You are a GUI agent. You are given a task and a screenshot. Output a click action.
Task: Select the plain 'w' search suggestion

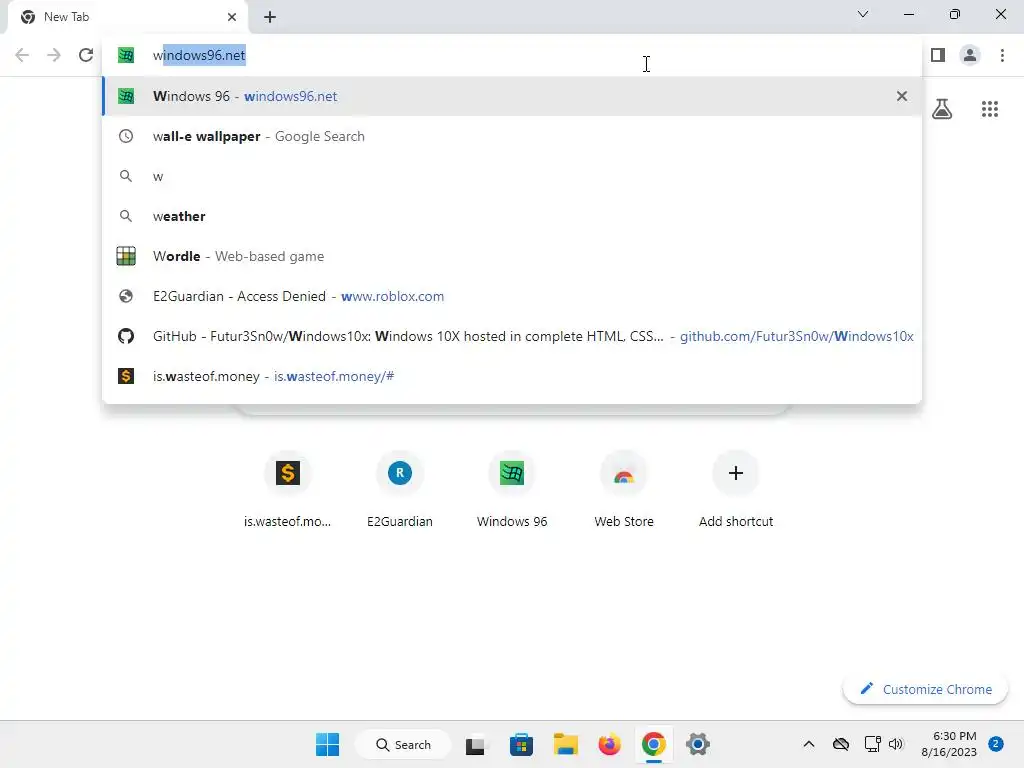(x=512, y=176)
